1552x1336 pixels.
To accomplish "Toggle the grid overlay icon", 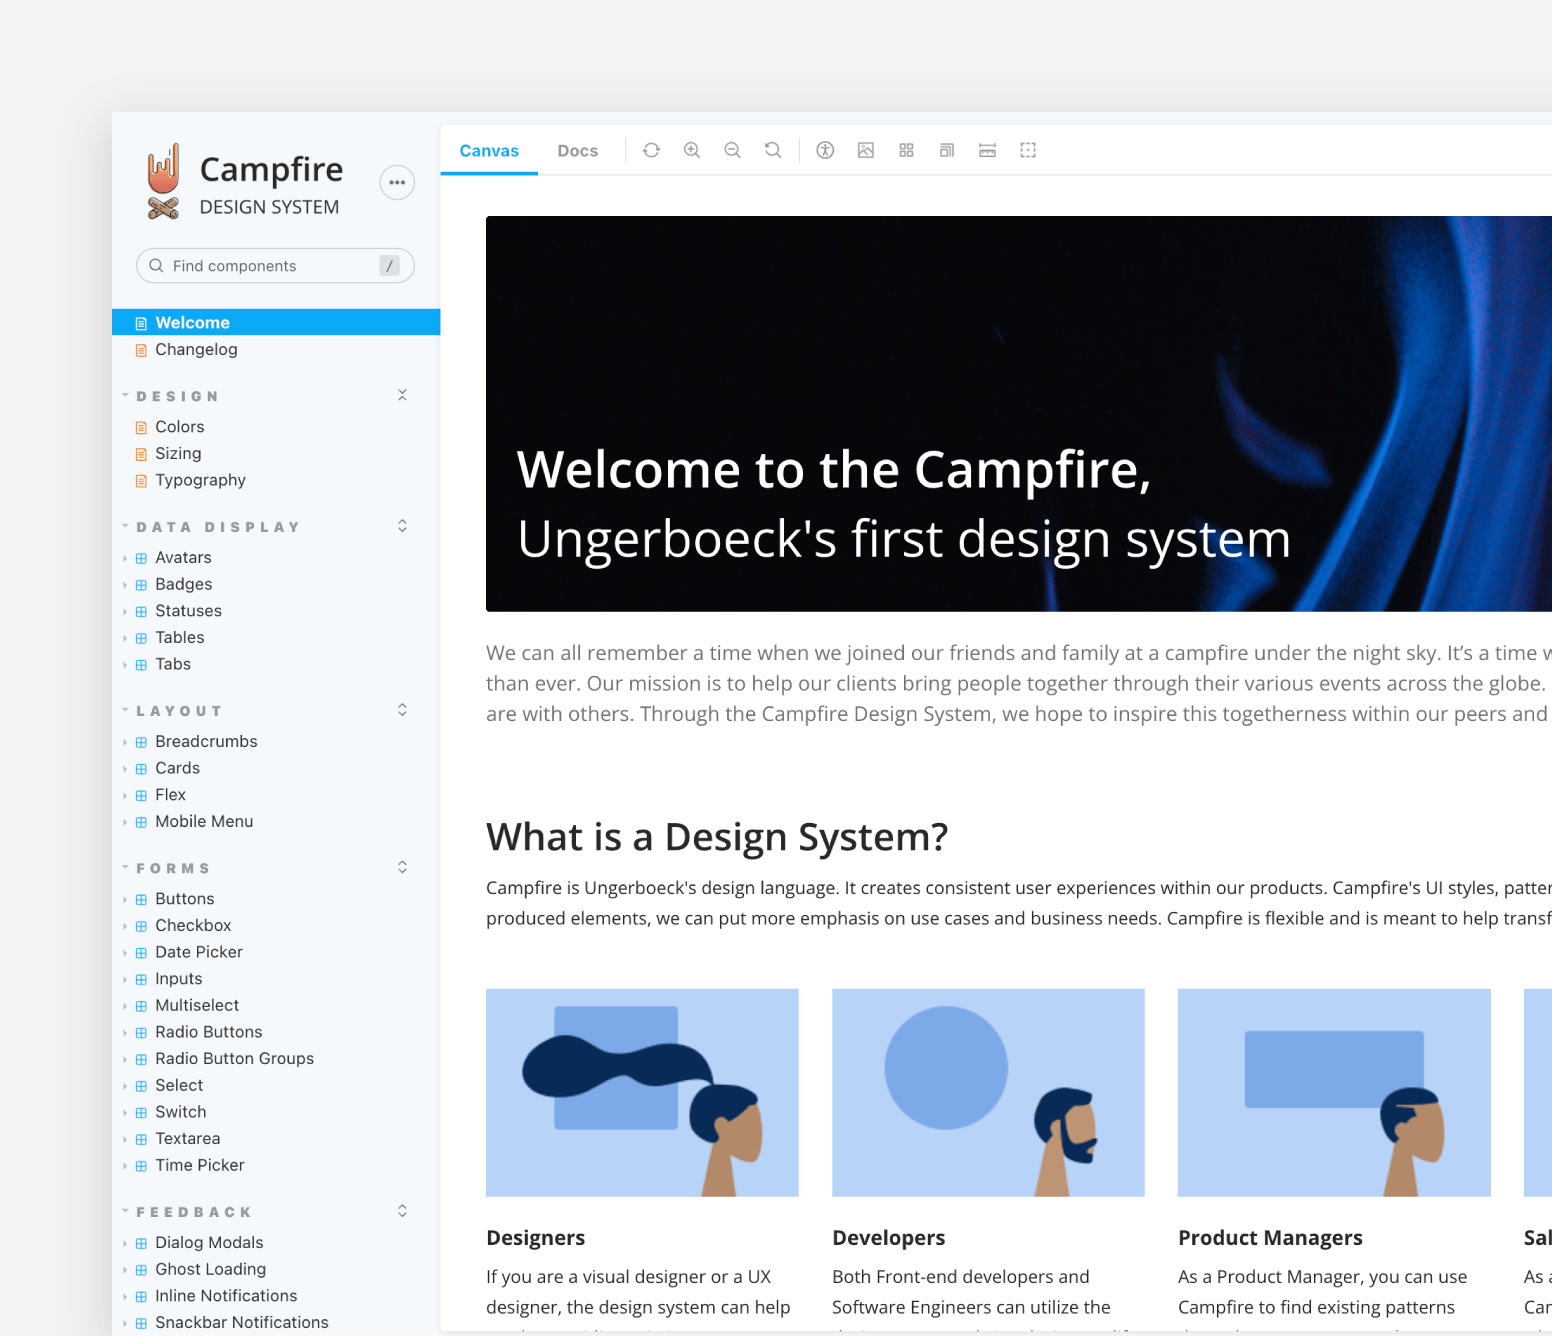I will pyautogui.click(x=906, y=150).
